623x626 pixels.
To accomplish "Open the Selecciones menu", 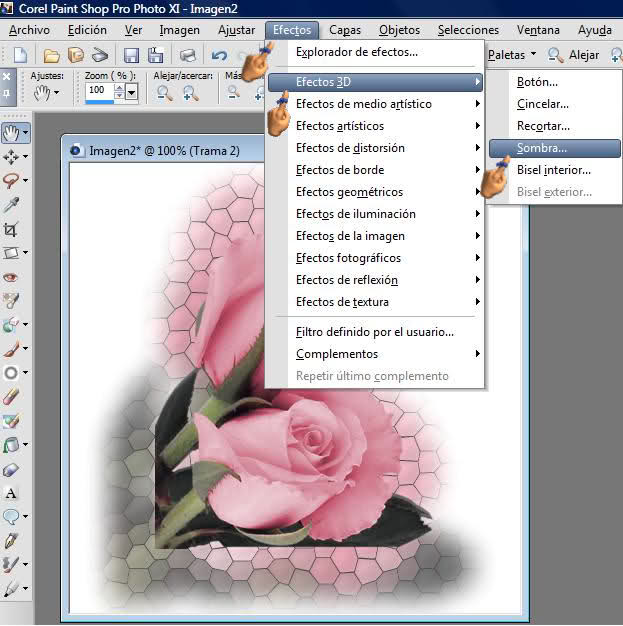I will [x=468, y=30].
